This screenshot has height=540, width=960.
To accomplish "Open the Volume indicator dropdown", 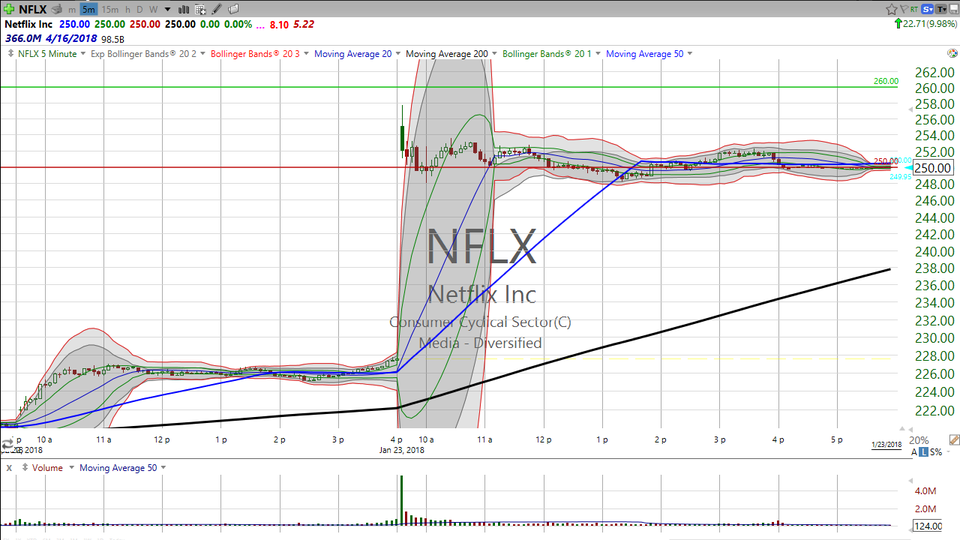I will 71,468.
